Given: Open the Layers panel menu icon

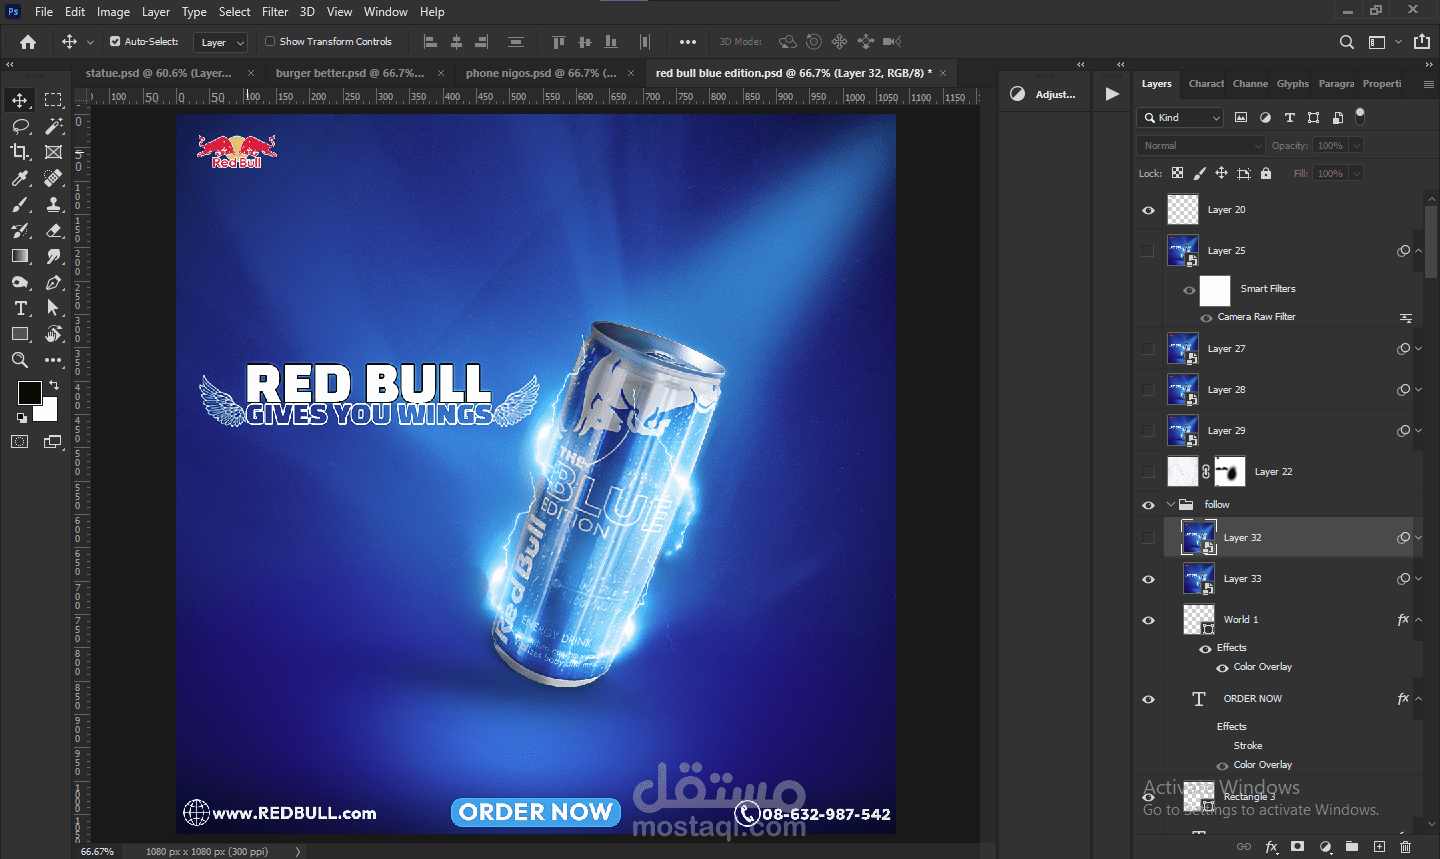Looking at the screenshot, I should coord(1428,84).
